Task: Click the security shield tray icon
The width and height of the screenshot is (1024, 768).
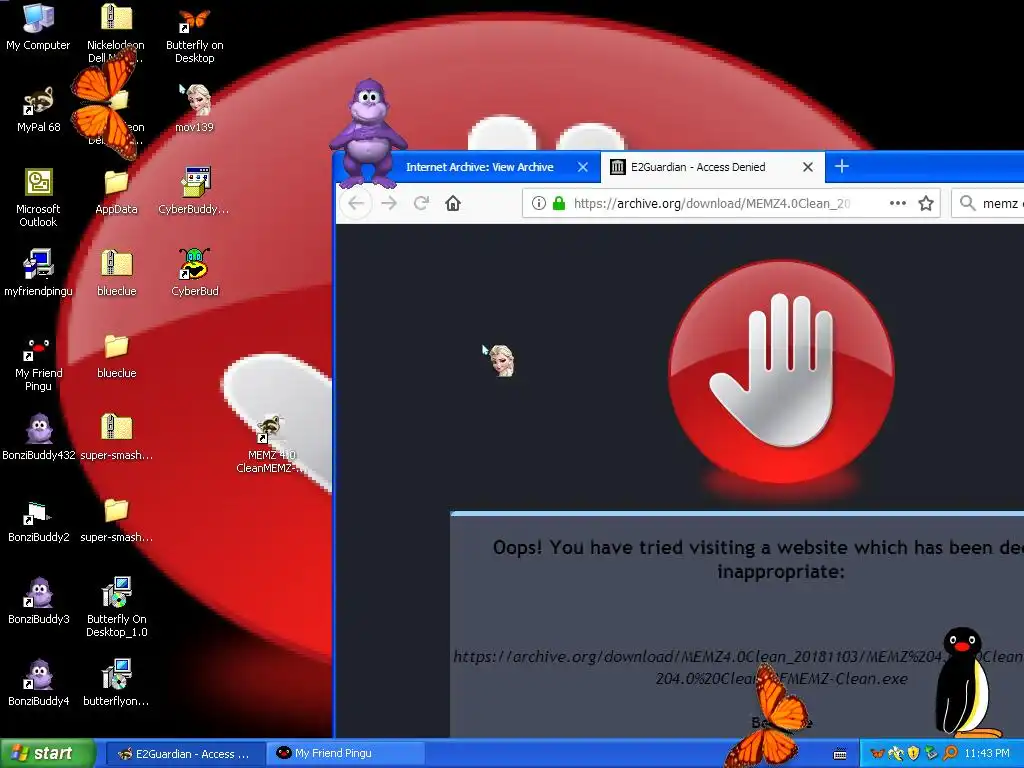Action: point(913,754)
